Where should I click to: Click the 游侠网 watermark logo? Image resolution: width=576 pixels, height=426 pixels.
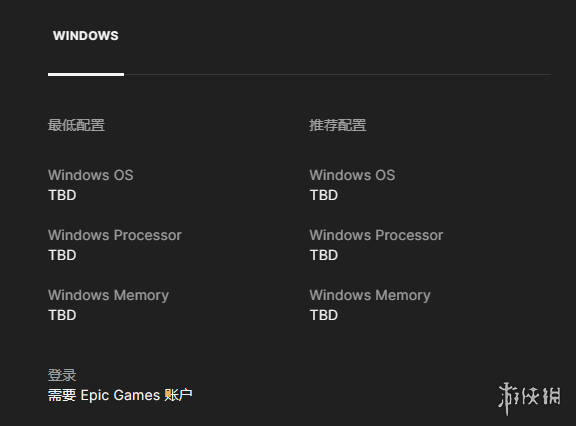pyautogui.click(x=529, y=398)
